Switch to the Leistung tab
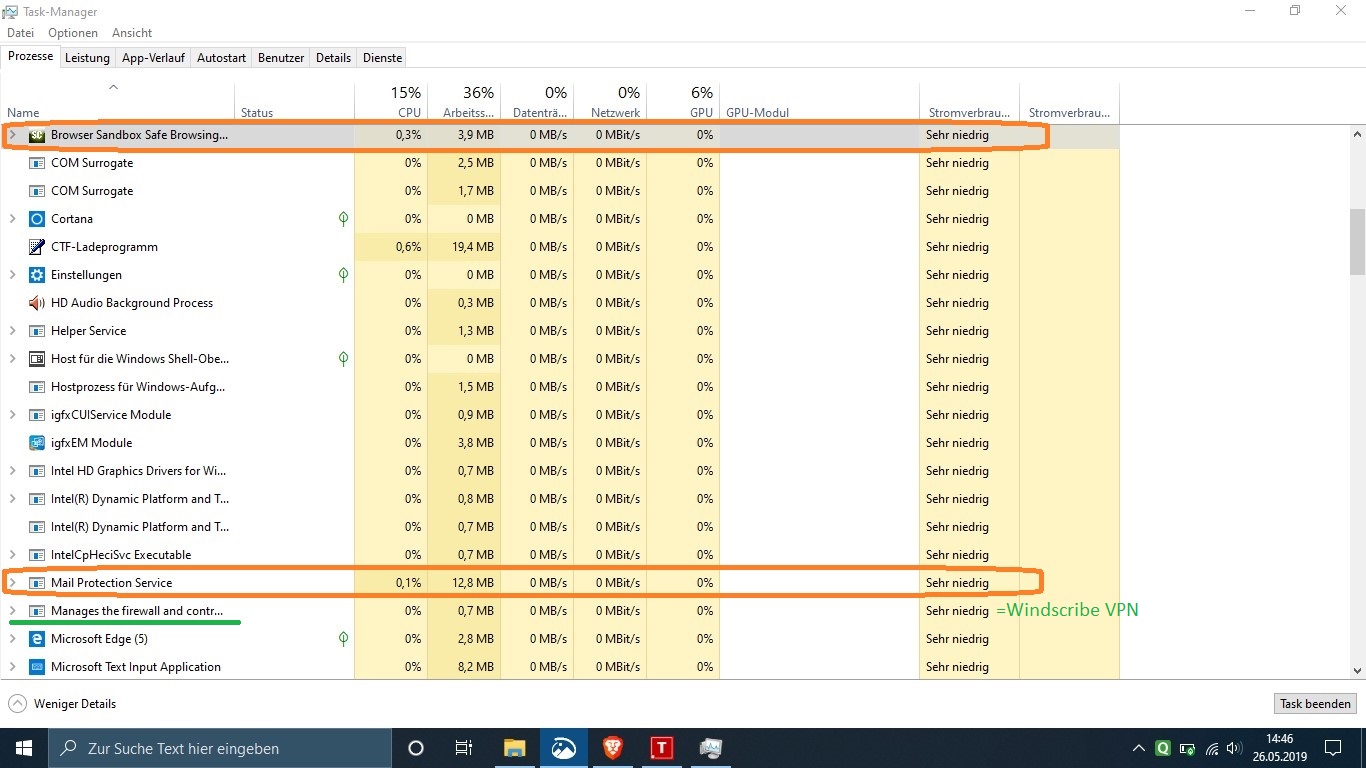Viewport: 1366px width, 768px height. [x=87, y=58]
